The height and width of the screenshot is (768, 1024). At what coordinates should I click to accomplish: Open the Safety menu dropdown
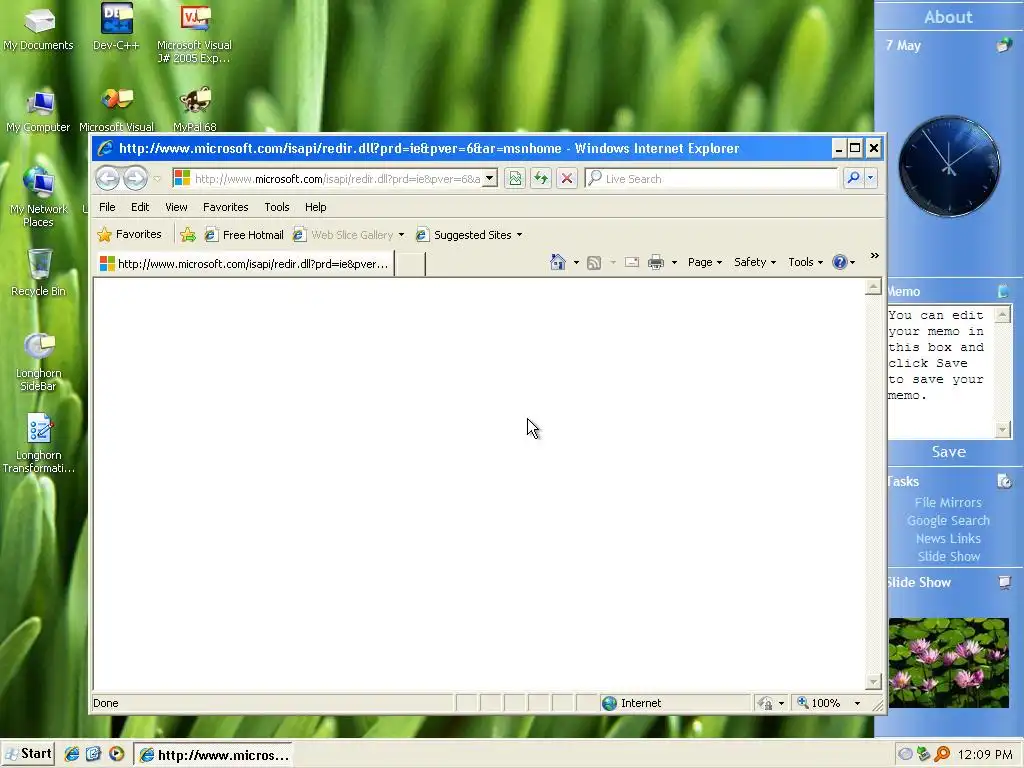pyautogui.click(x=754, y=263)
